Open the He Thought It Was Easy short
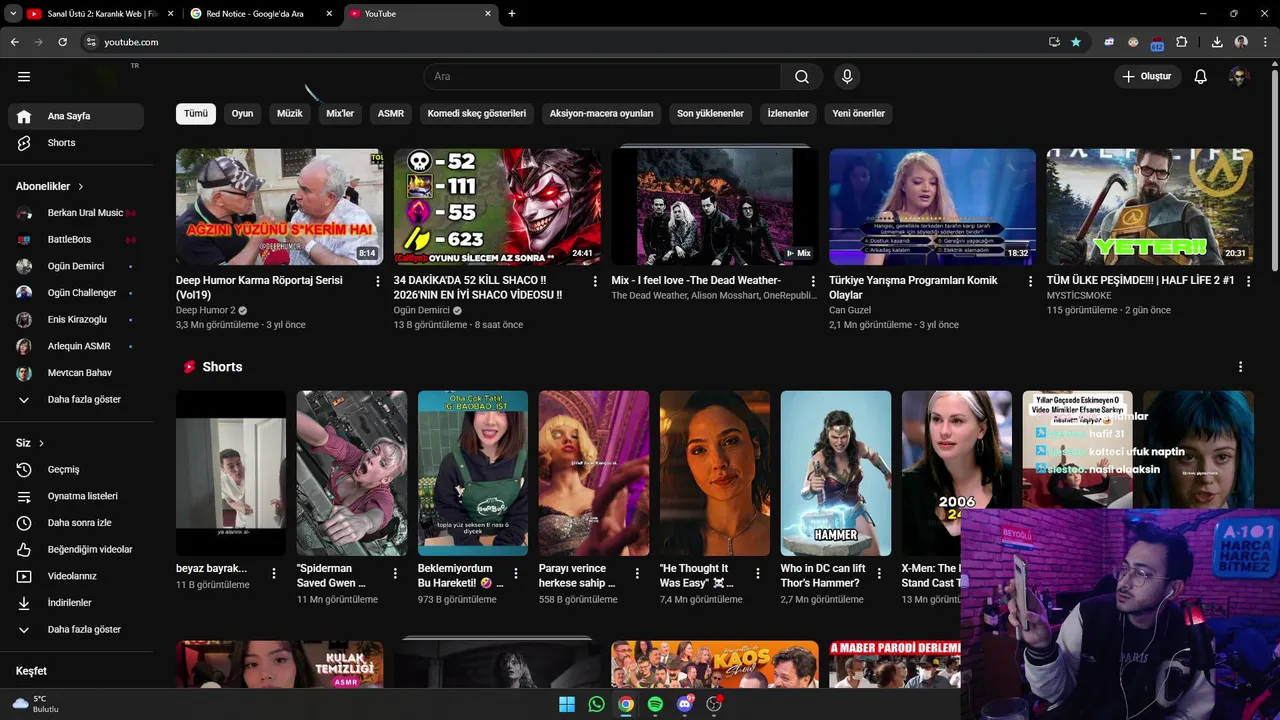1280x720 pixels. (715, 473)
